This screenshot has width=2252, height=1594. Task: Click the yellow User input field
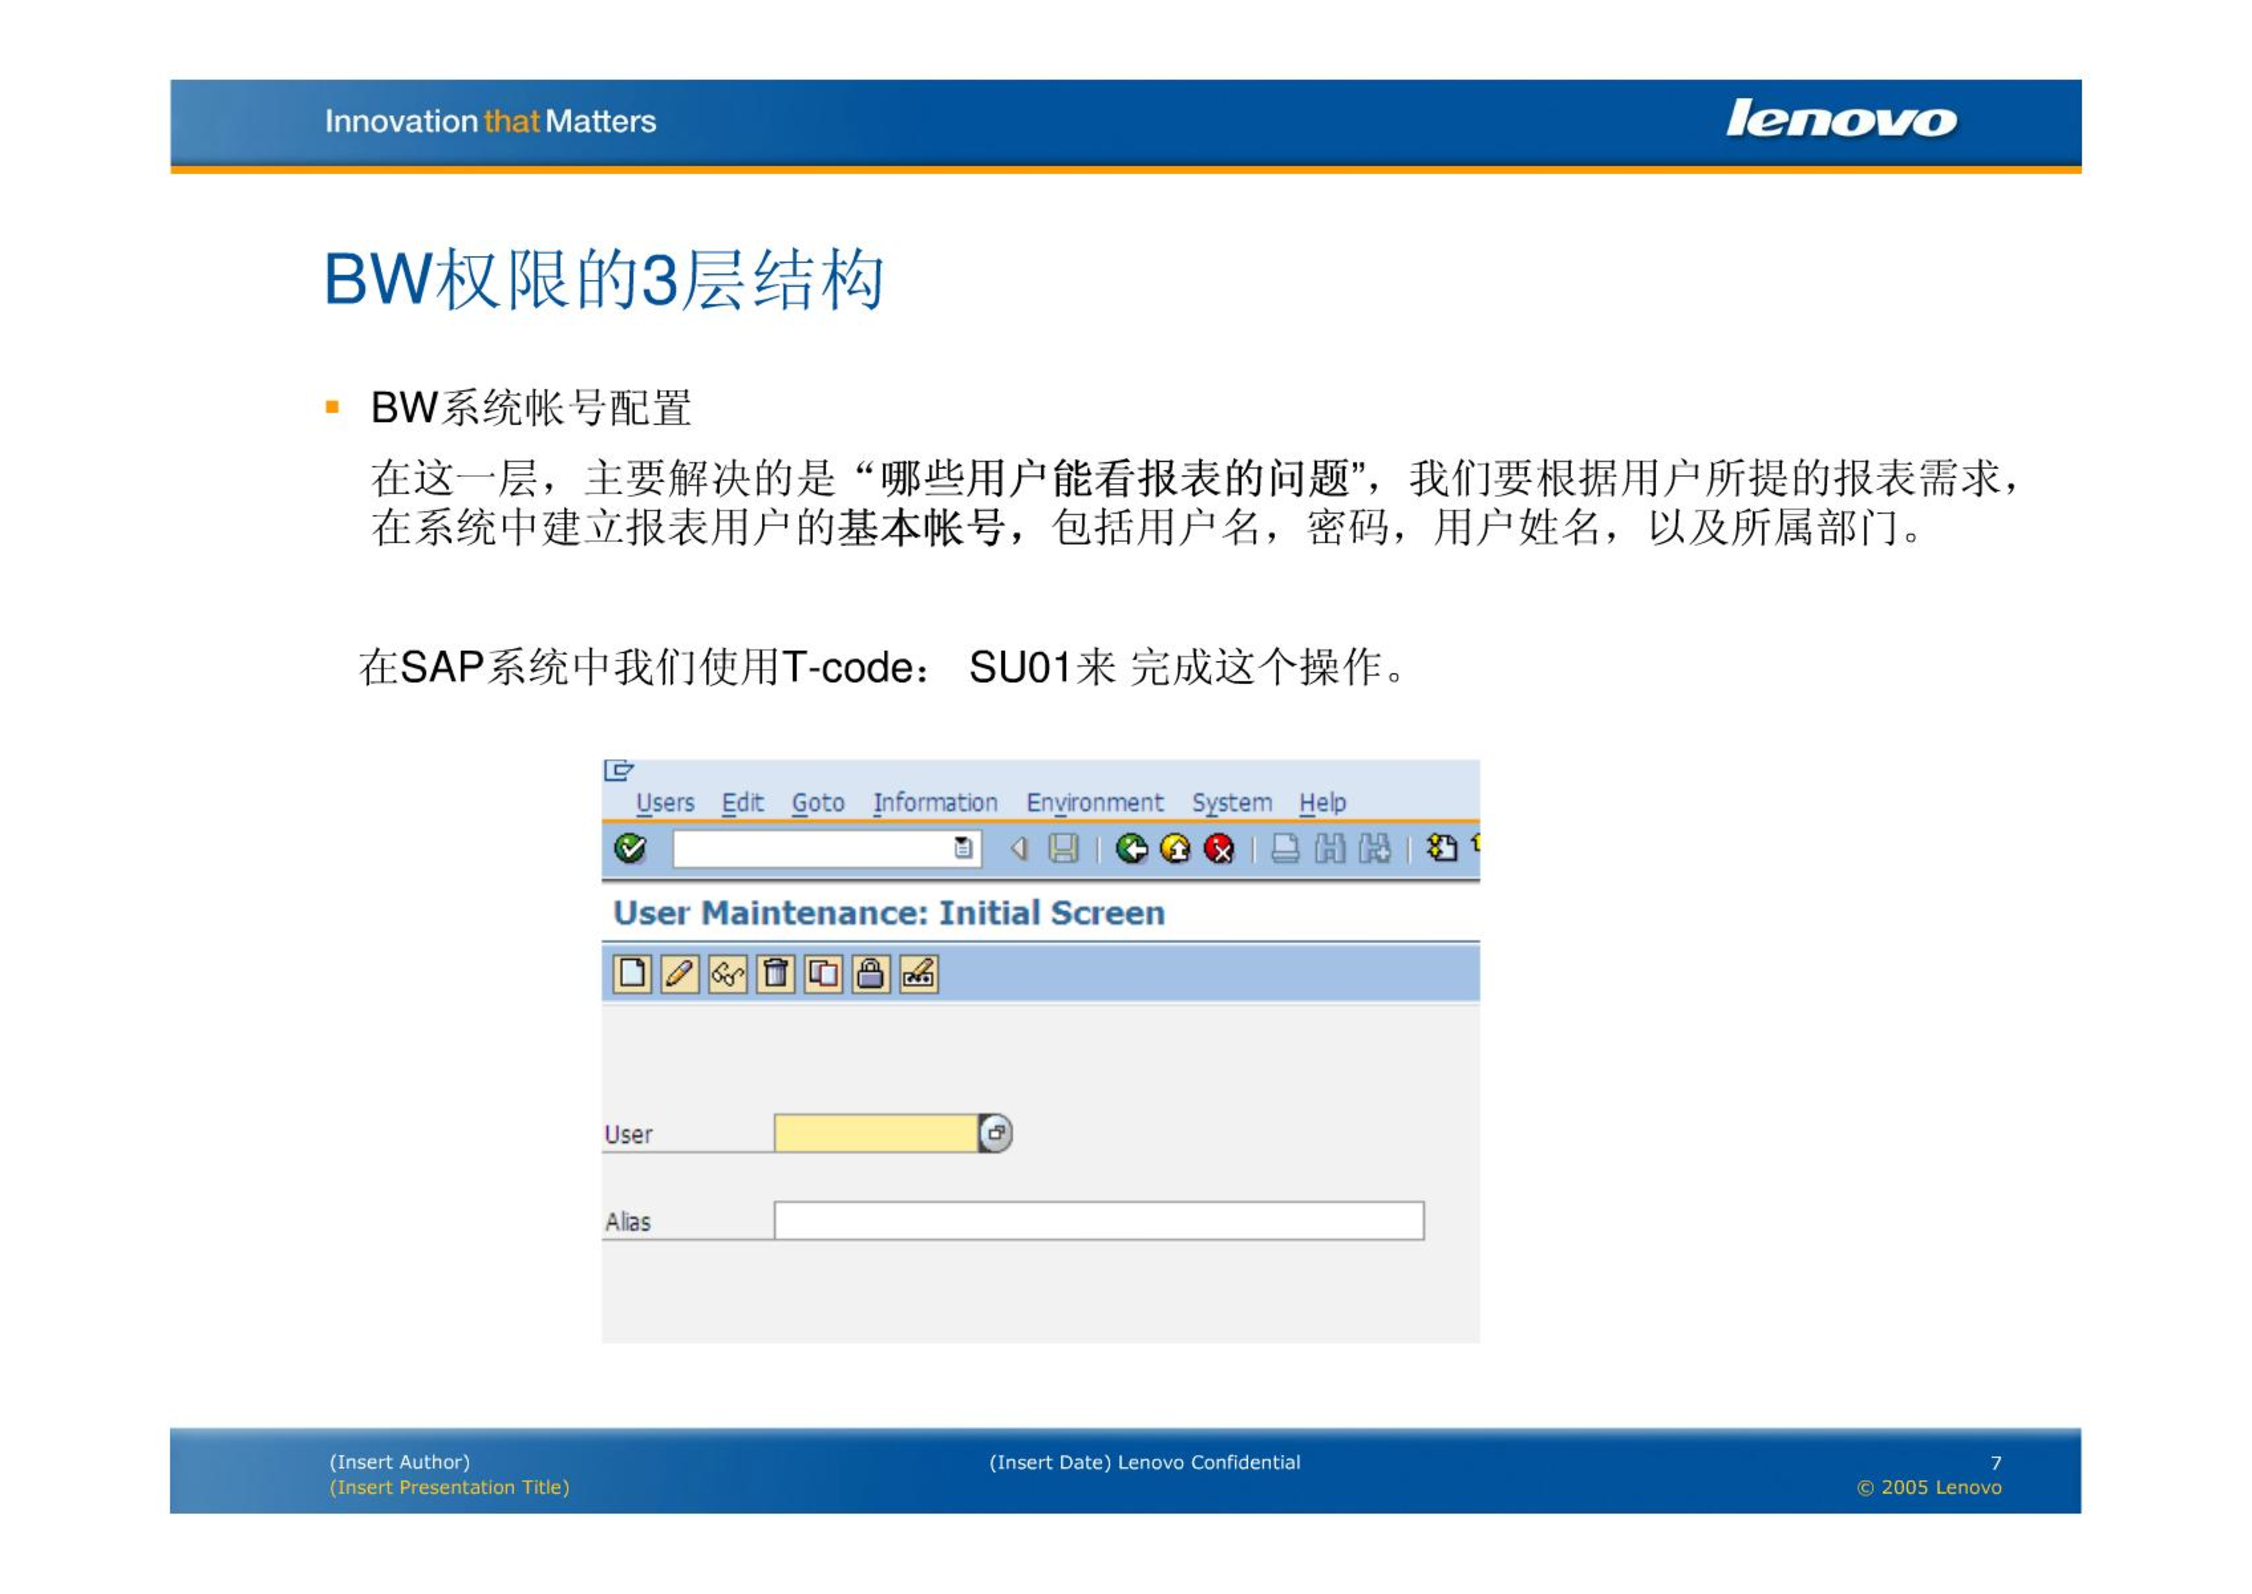pyautogui.click(x=876, y=1133)
